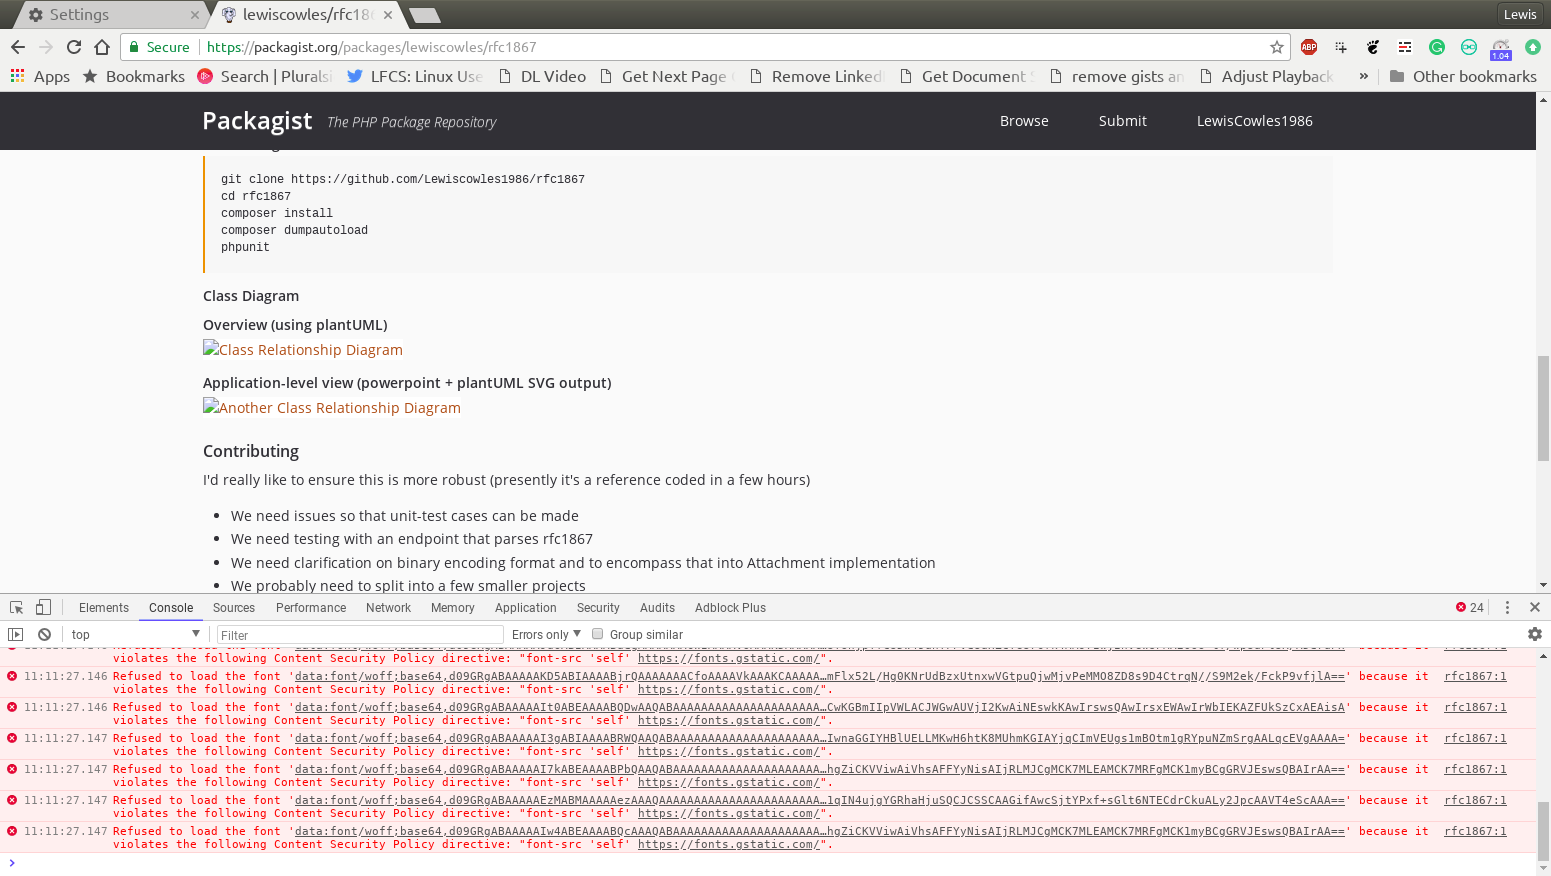The image size is (1551, 876).
Task: Open the Adjust Playback bookmark
Action: click(x=1266, y=76)
